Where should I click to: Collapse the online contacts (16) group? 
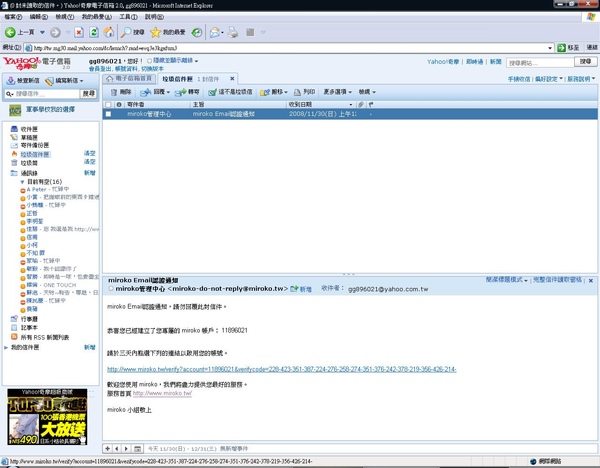22,182
